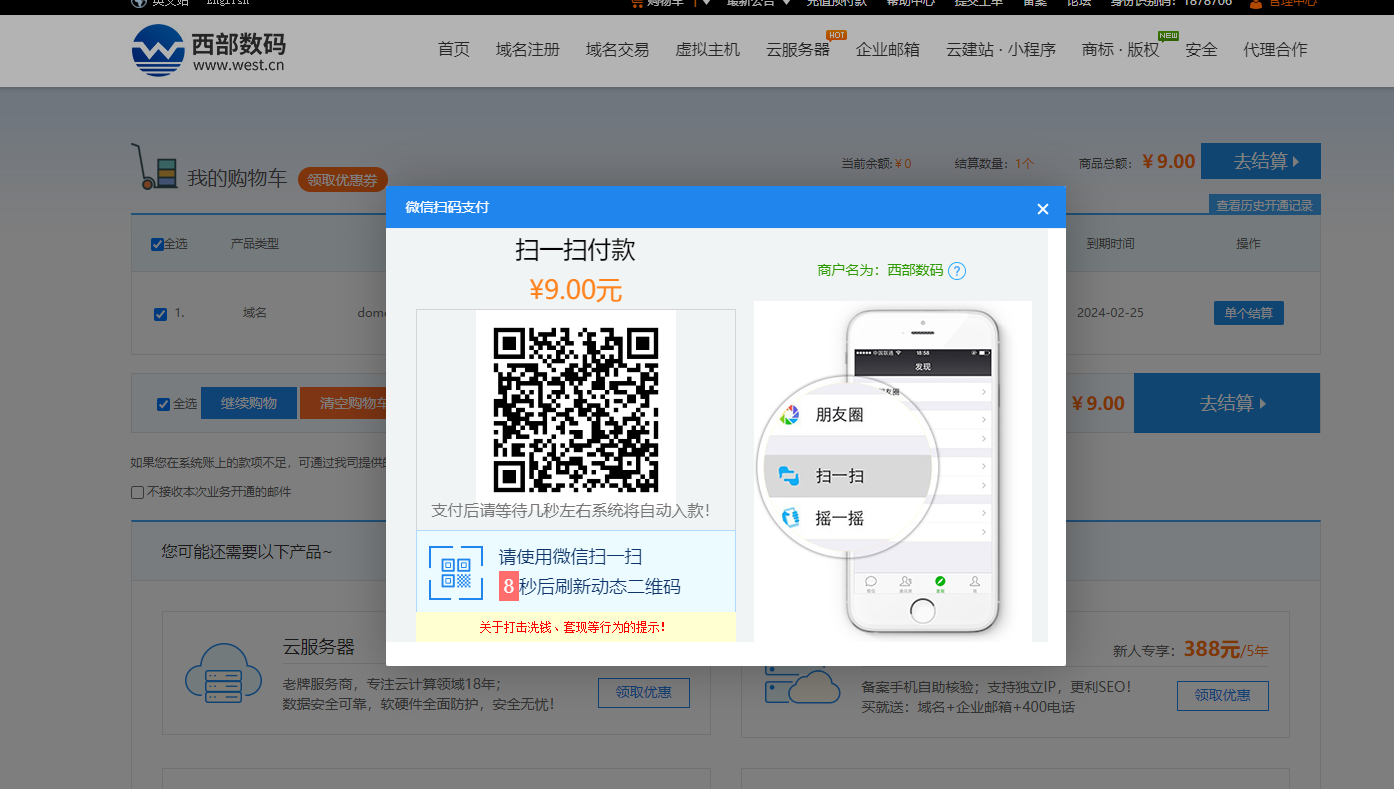Click large 去结算 button in bottom cart row

(1227, 403)
